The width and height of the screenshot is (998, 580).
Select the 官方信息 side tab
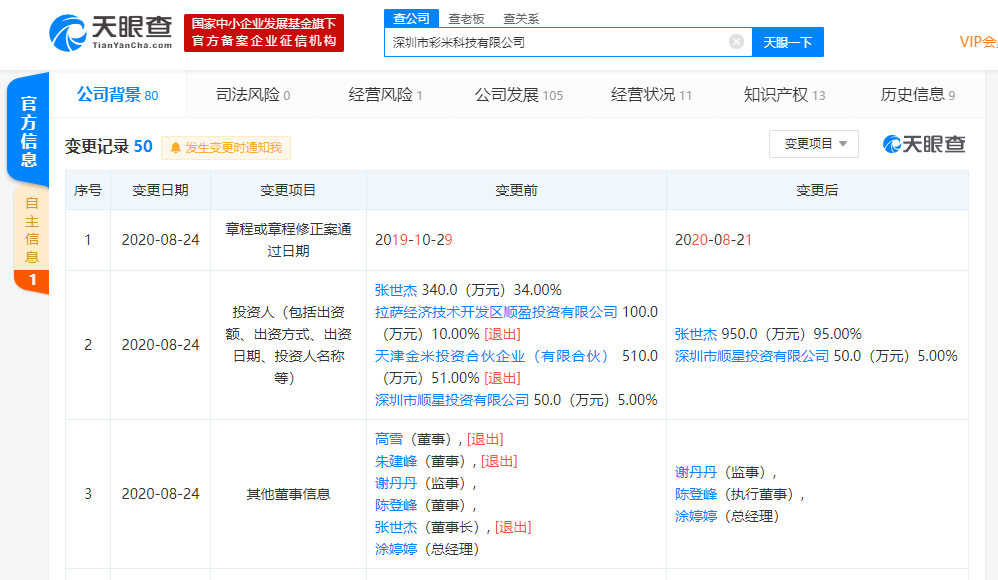[x=29, y=131]
